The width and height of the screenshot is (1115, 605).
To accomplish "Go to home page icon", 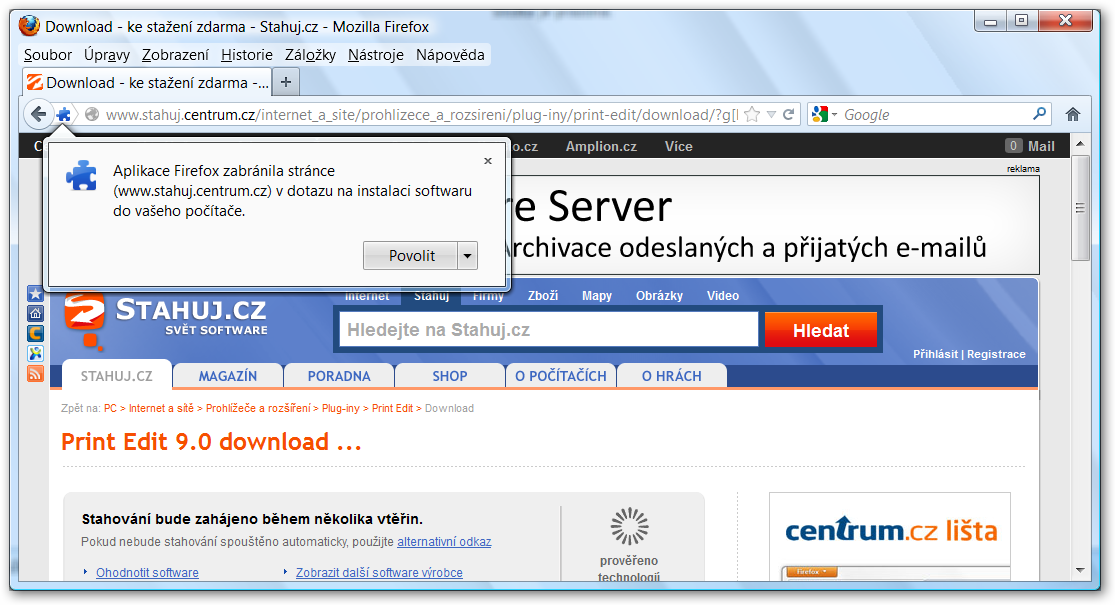I will [x=1072, y=114].
